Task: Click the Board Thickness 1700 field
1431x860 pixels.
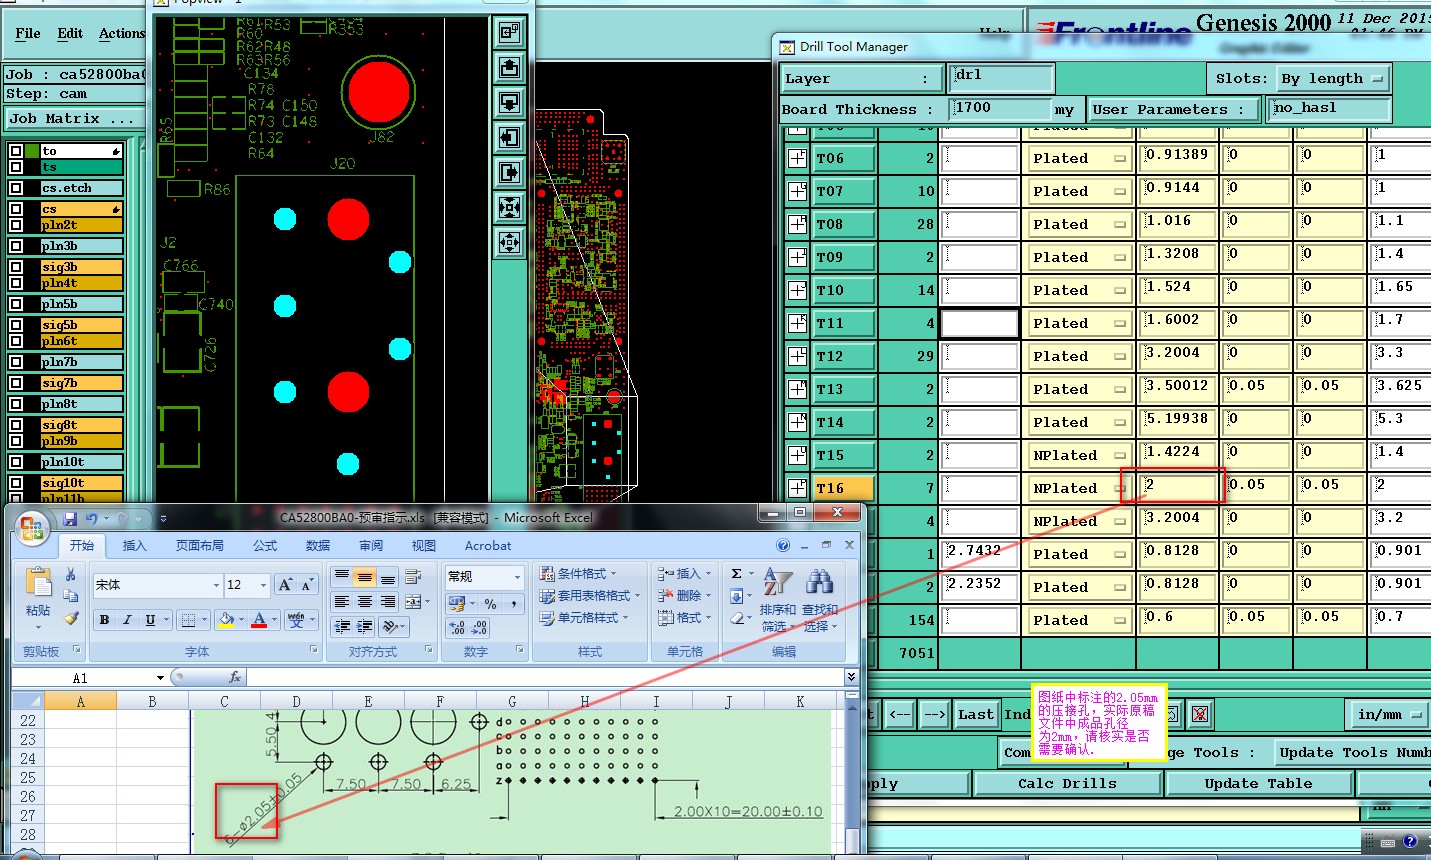Action: (1001, 108)
